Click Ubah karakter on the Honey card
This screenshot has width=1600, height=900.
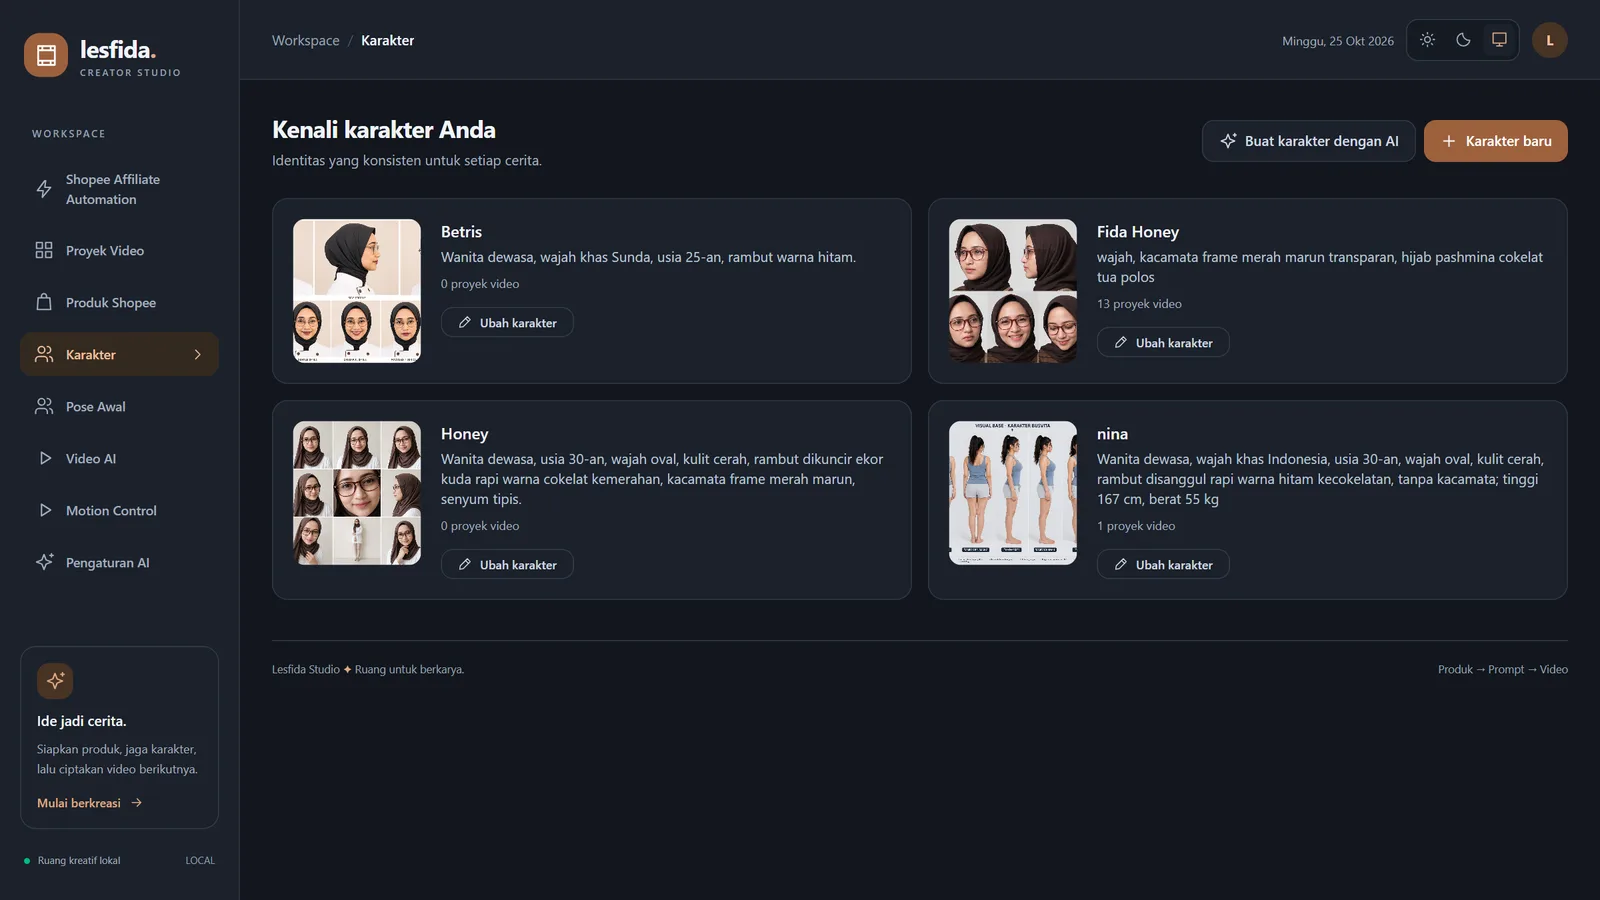click(507, 564)
